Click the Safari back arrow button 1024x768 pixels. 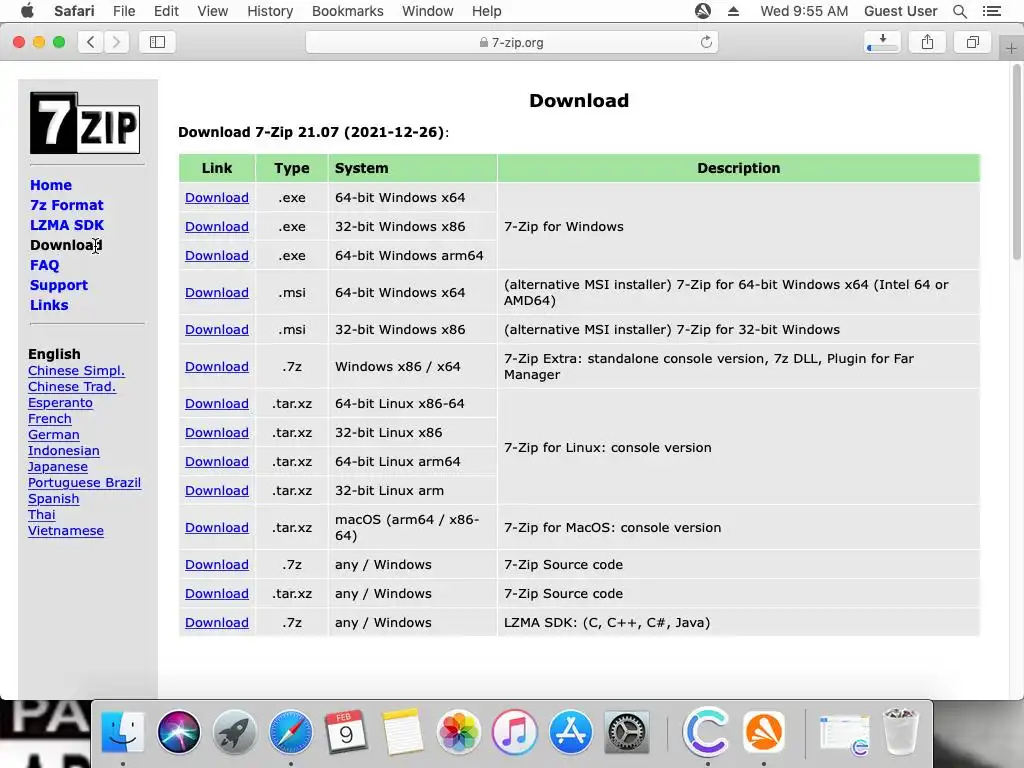(x=91, y=42)
